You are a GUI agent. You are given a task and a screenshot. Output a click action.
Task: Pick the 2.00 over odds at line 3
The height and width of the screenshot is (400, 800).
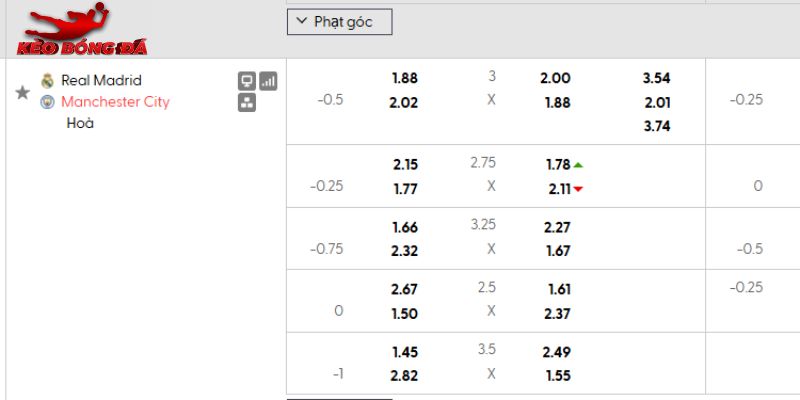pyautogui.click(x=555, y=78)
